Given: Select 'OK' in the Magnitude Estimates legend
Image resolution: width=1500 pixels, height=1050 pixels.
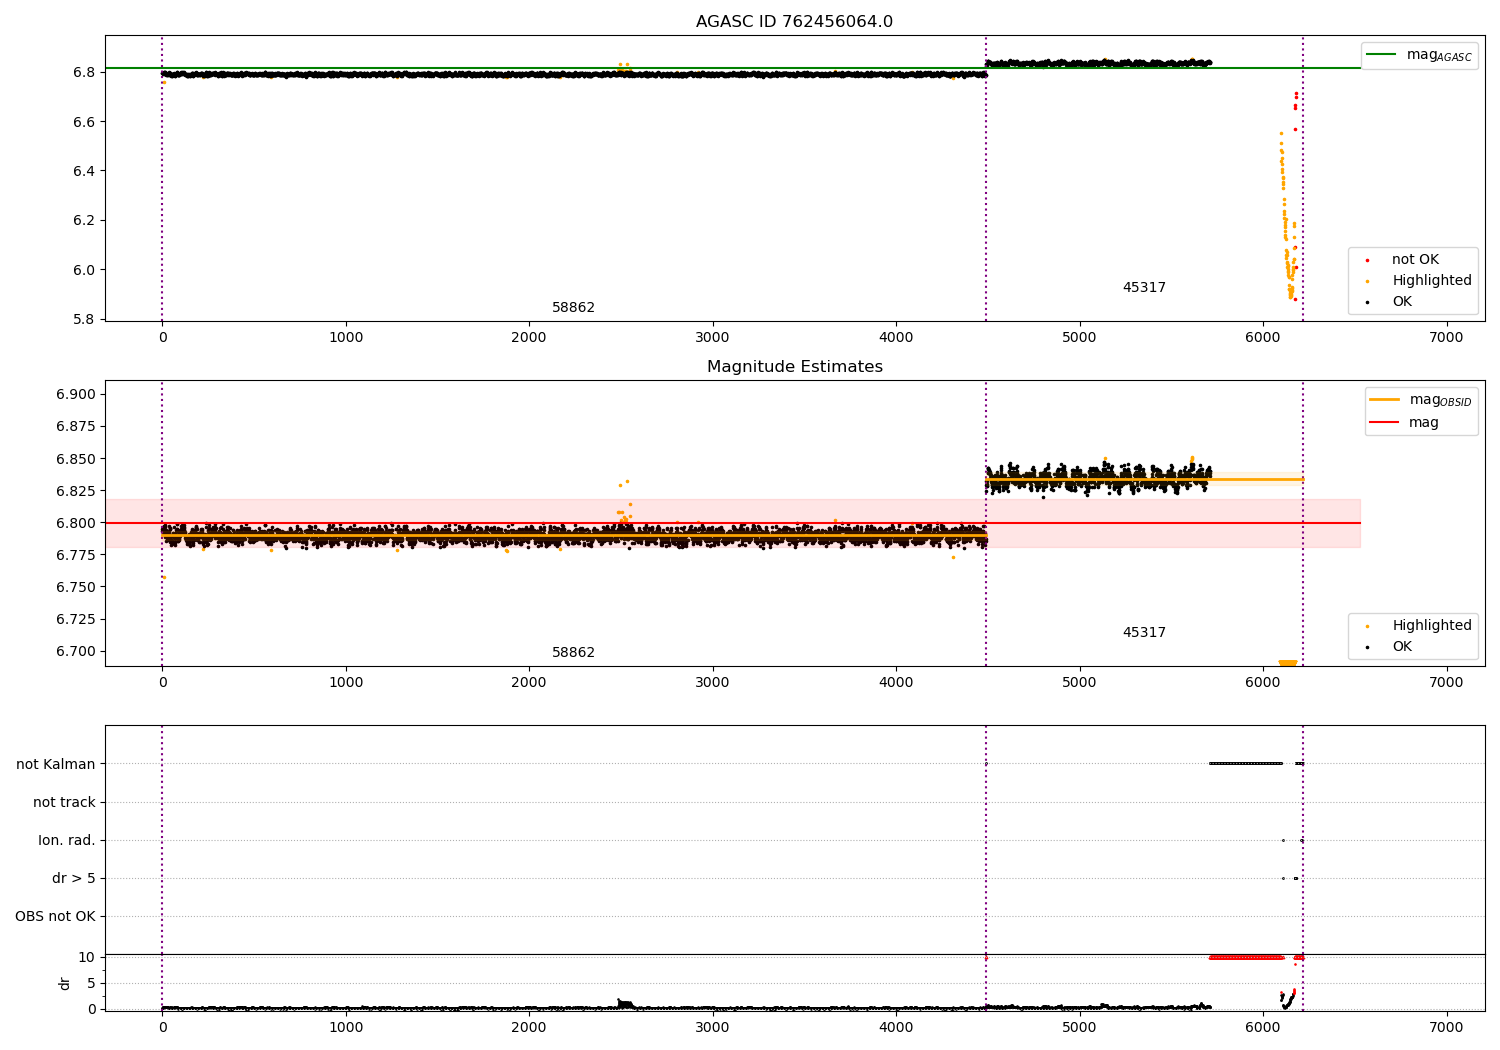Looking at the screenshot, I should tap(1402, 647).
